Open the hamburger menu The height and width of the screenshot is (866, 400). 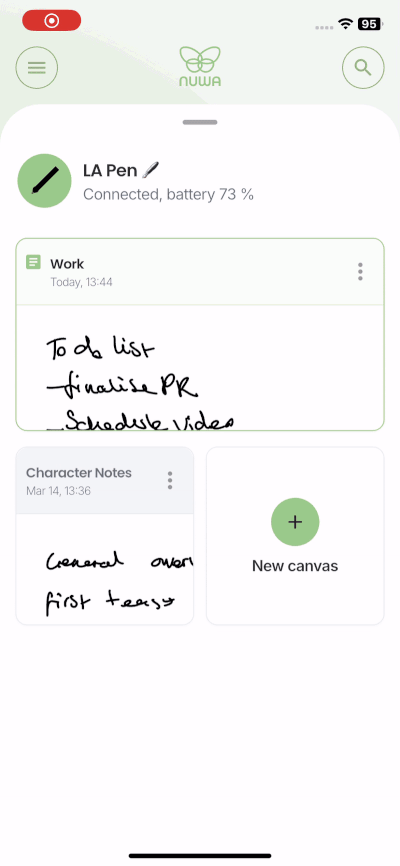36,68
